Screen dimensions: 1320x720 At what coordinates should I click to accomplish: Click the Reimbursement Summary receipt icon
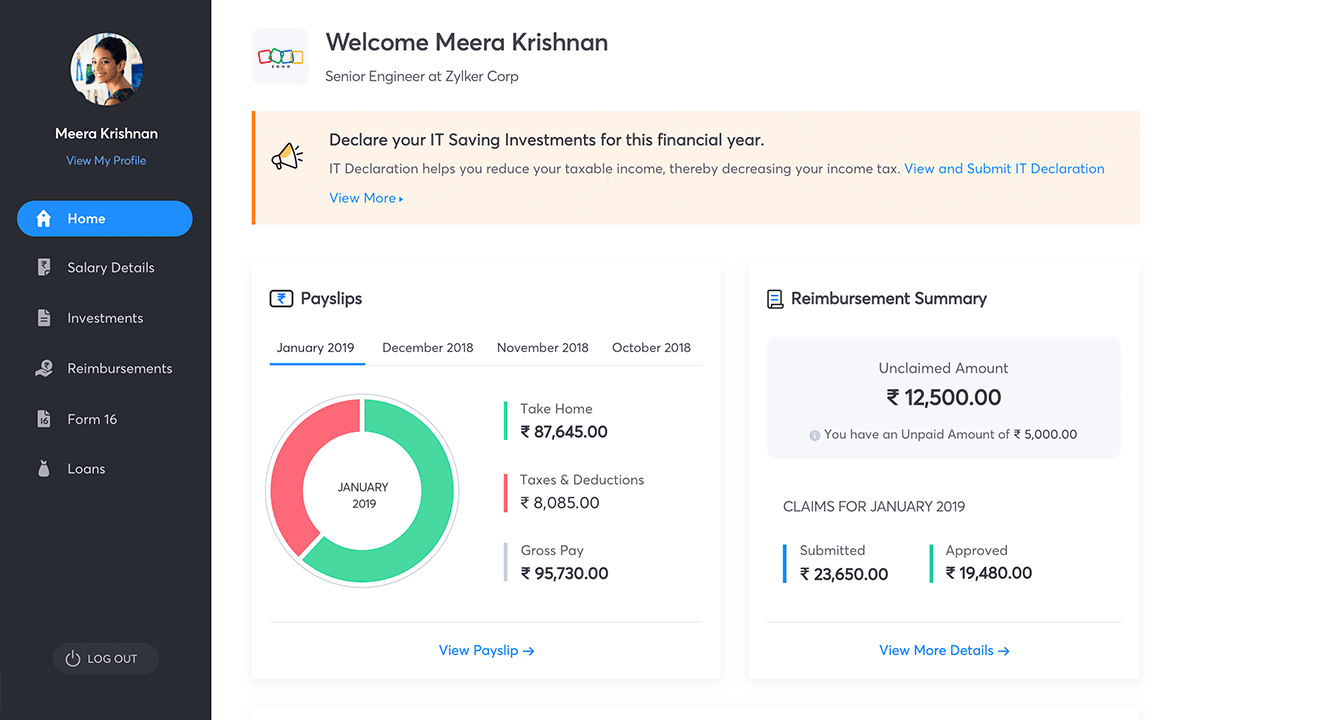(775, 299)
